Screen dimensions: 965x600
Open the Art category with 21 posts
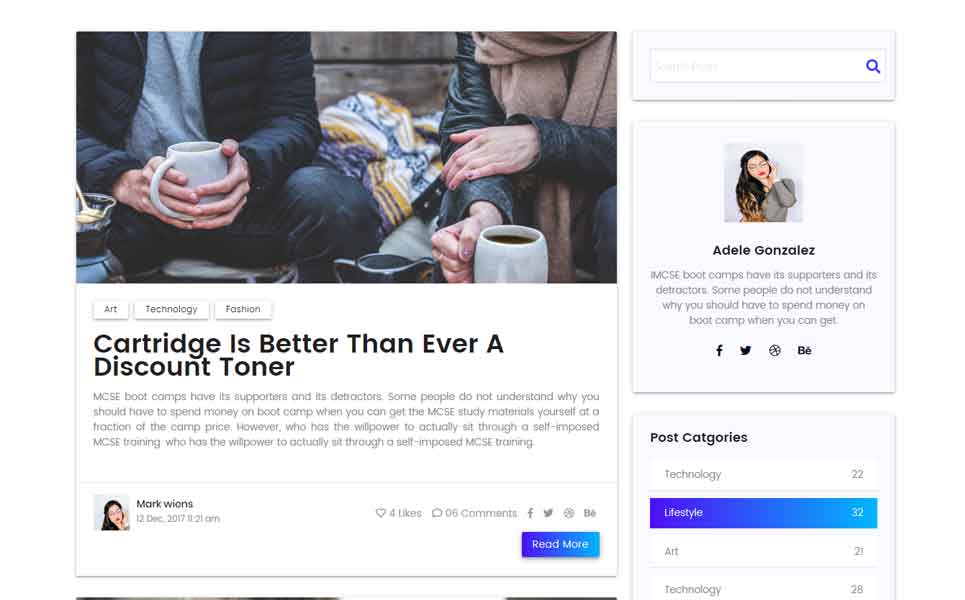pyautogui.click(x=763, y=551)
